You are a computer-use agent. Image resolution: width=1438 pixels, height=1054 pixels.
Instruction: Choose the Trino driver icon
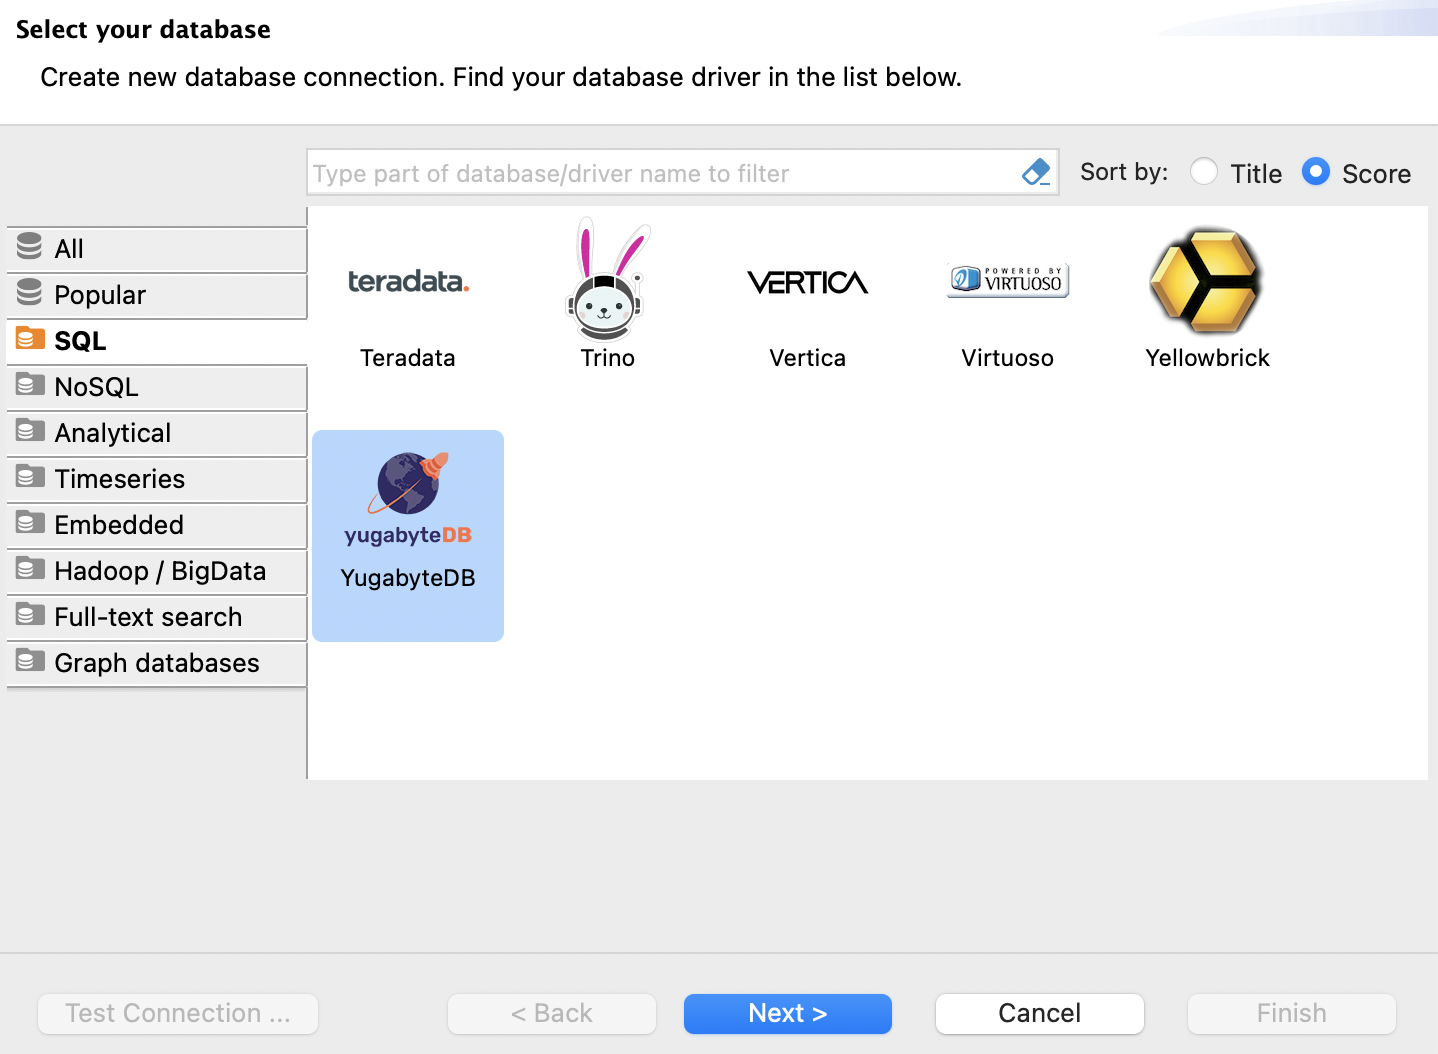tap(607, 285)
